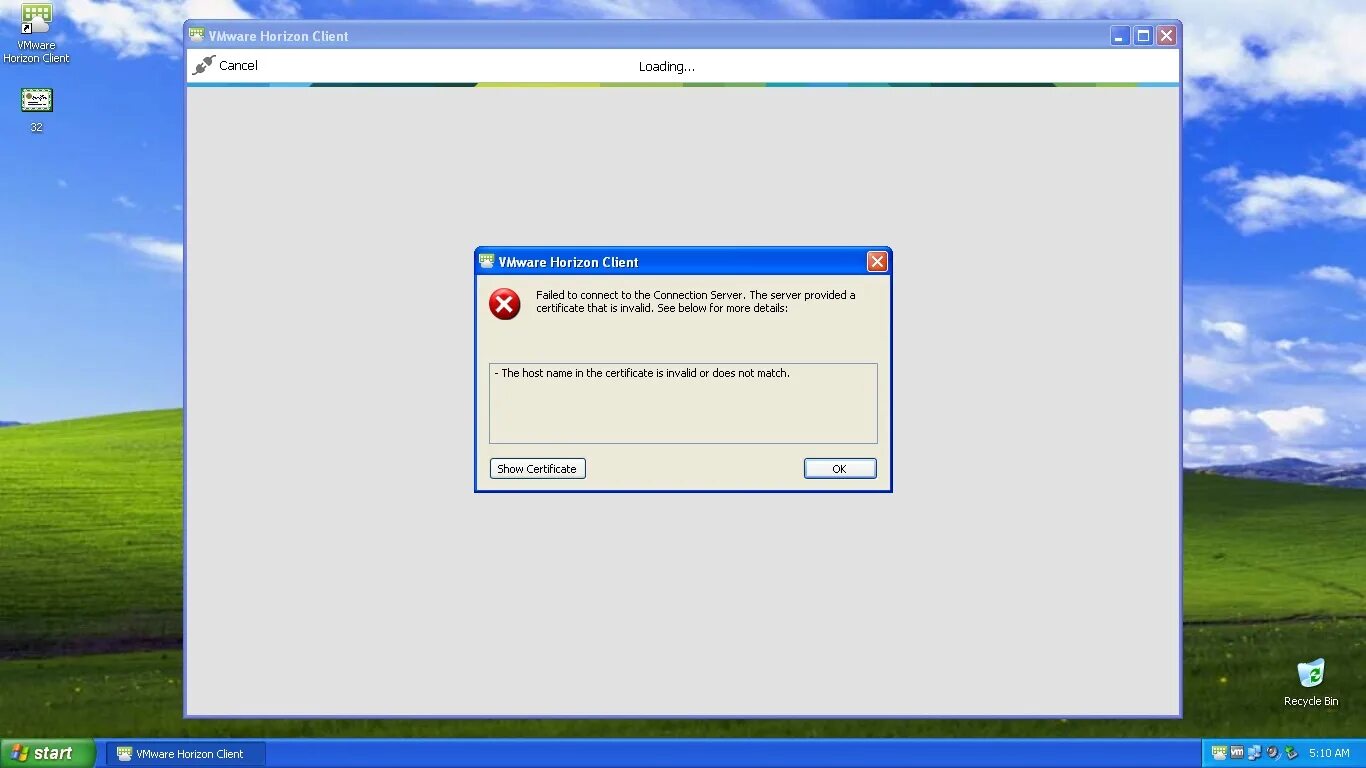Screen dimensions: 1366x768
Task: Click the speaker volume tray icon
Action: coord(1272,753)
